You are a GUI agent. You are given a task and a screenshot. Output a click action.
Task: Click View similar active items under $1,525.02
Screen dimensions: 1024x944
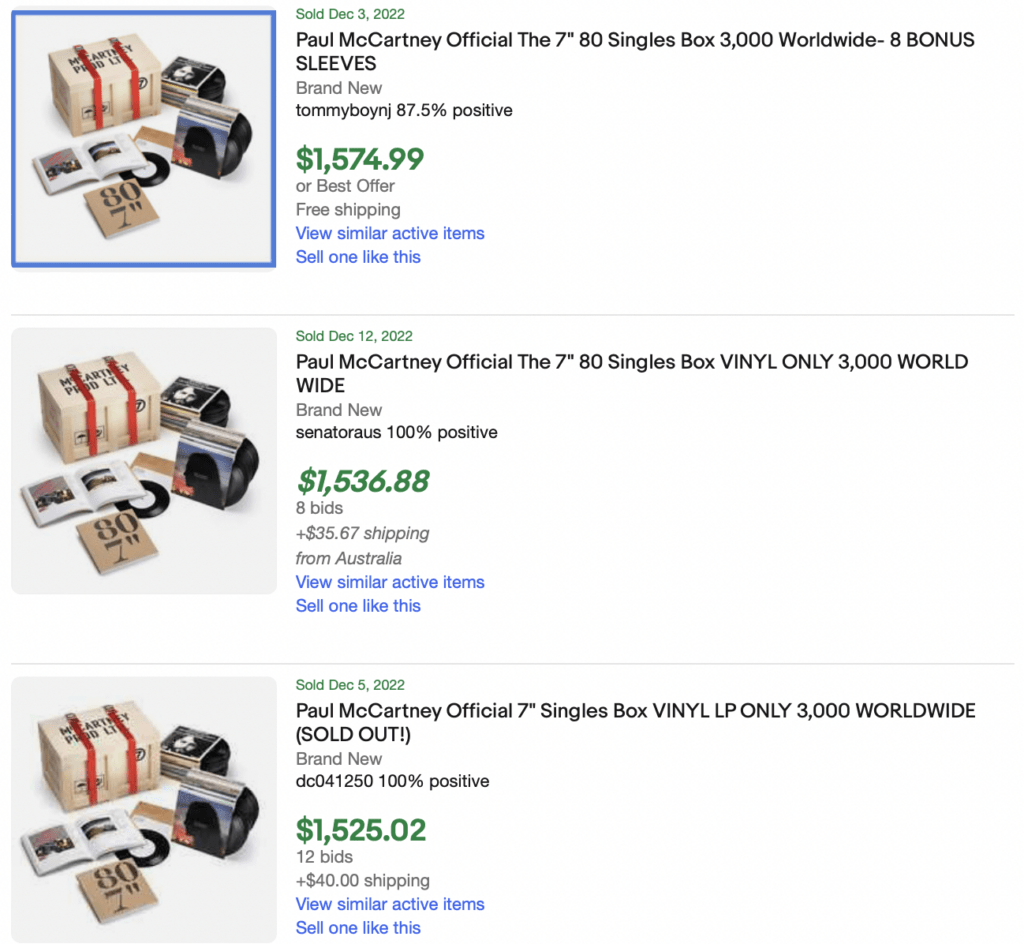coord(390,904)
